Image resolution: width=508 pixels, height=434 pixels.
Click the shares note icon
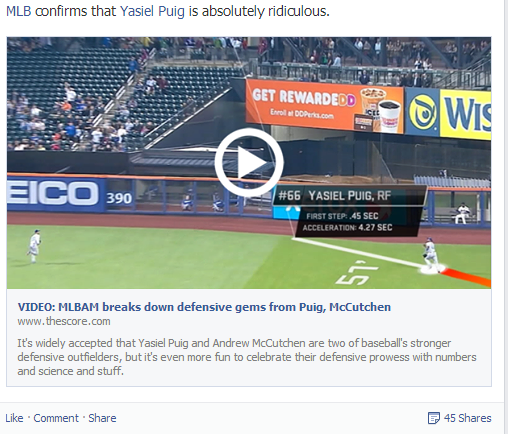click(433, 418)
